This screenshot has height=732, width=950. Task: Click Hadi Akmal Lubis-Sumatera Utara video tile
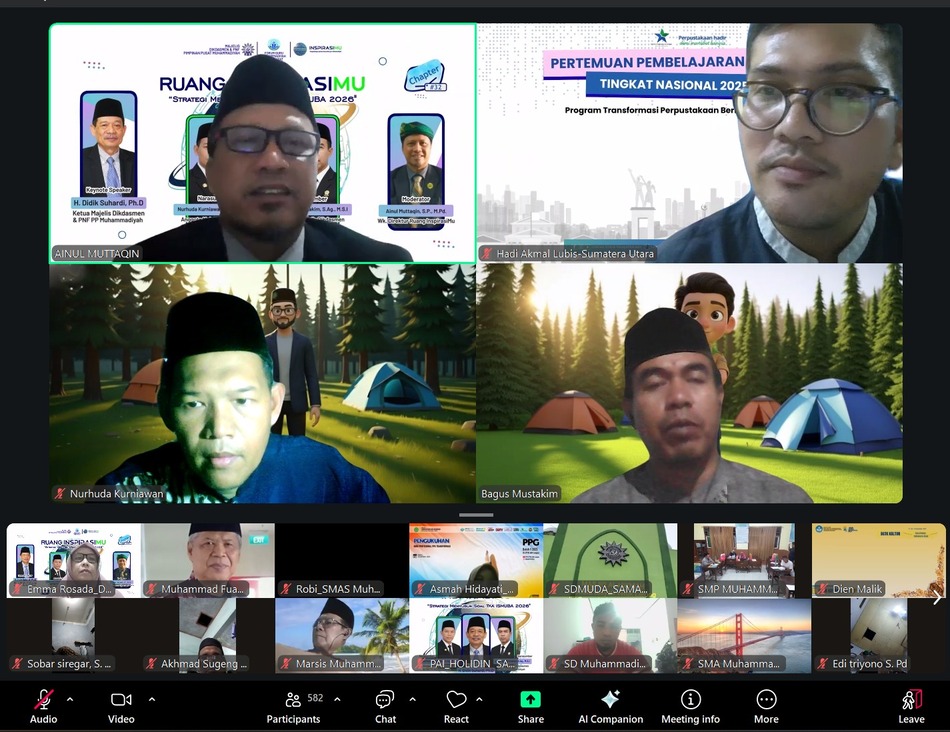pyautogui.click(x=690, y=143)
